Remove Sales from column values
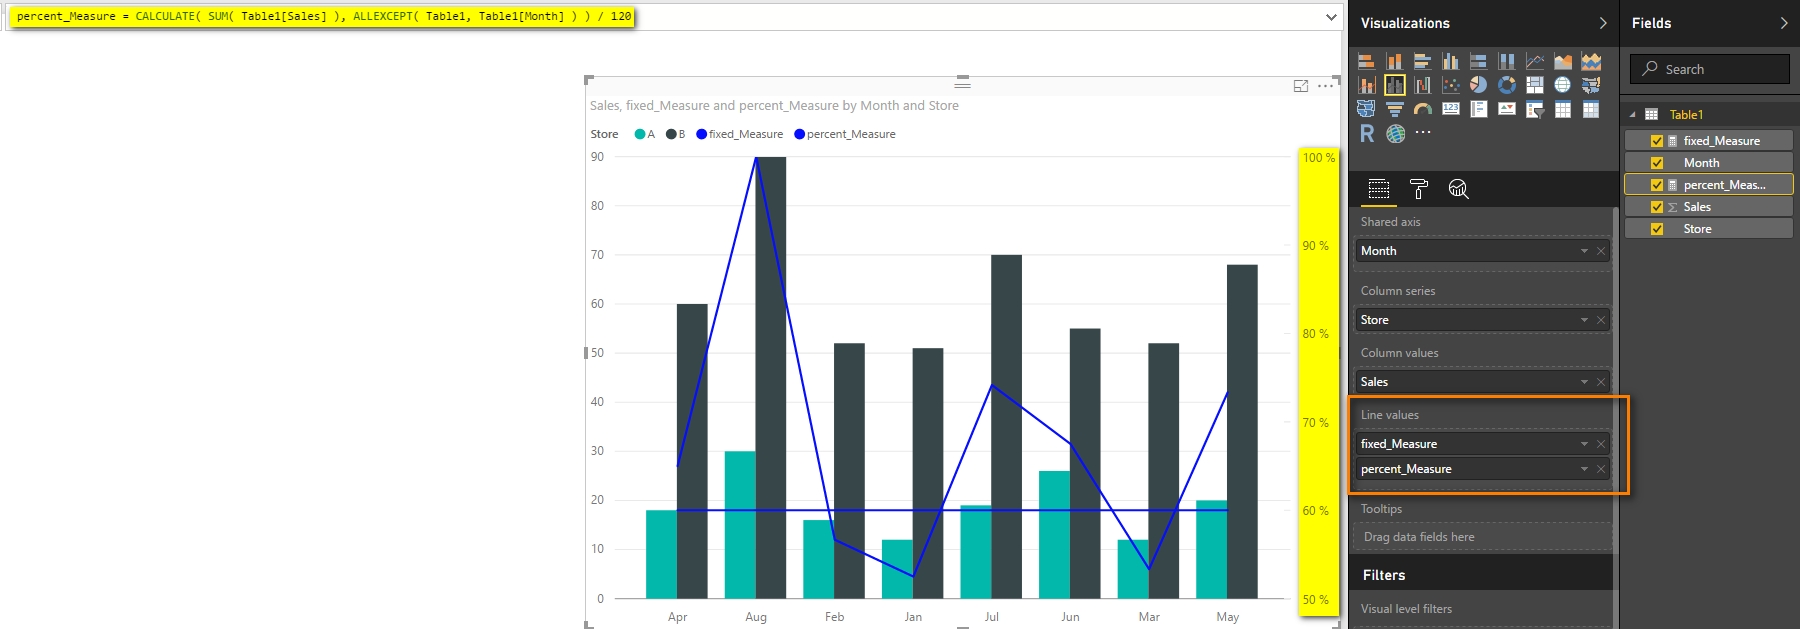This screenshot has width=1800, height=629. point(1601,382)
